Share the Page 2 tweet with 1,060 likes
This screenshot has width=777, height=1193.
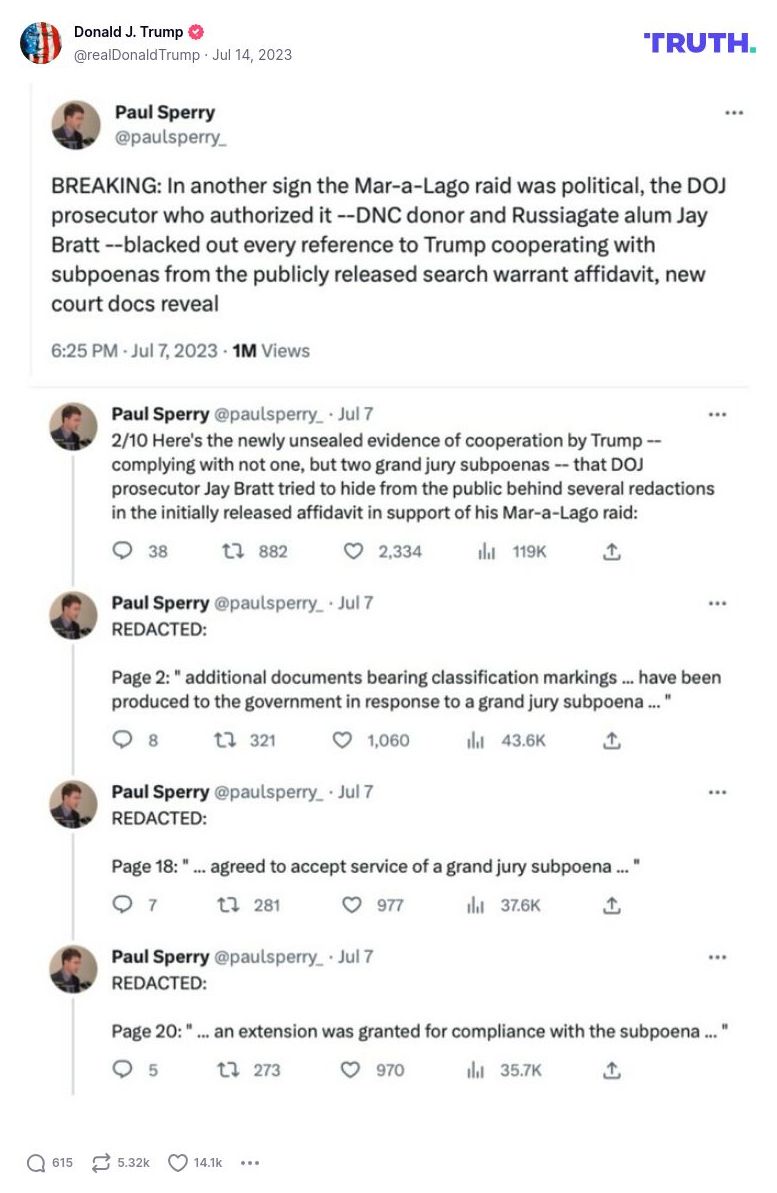(613, 741)
